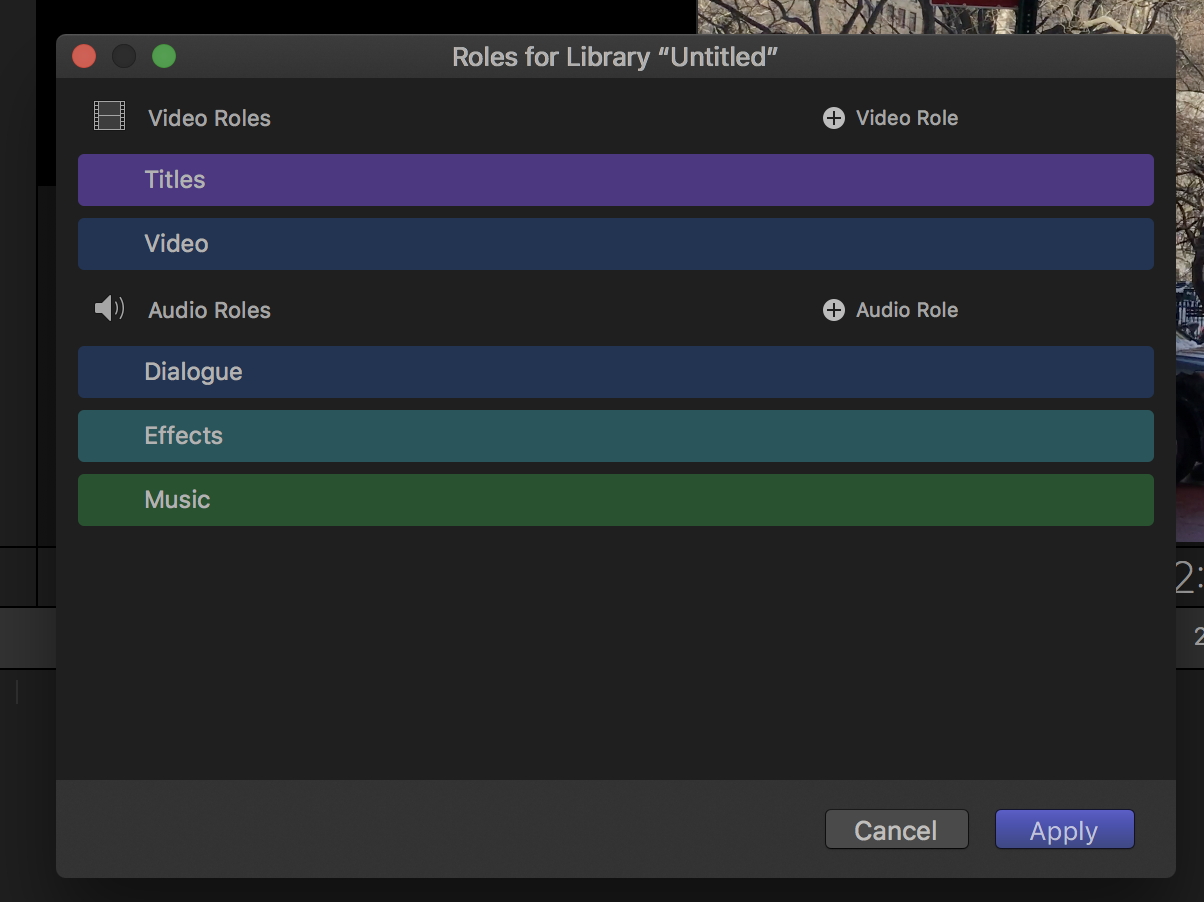Screen dimensions: 1204x902
Task: Click the Titles role name text
Action: (x=175, y=180)
